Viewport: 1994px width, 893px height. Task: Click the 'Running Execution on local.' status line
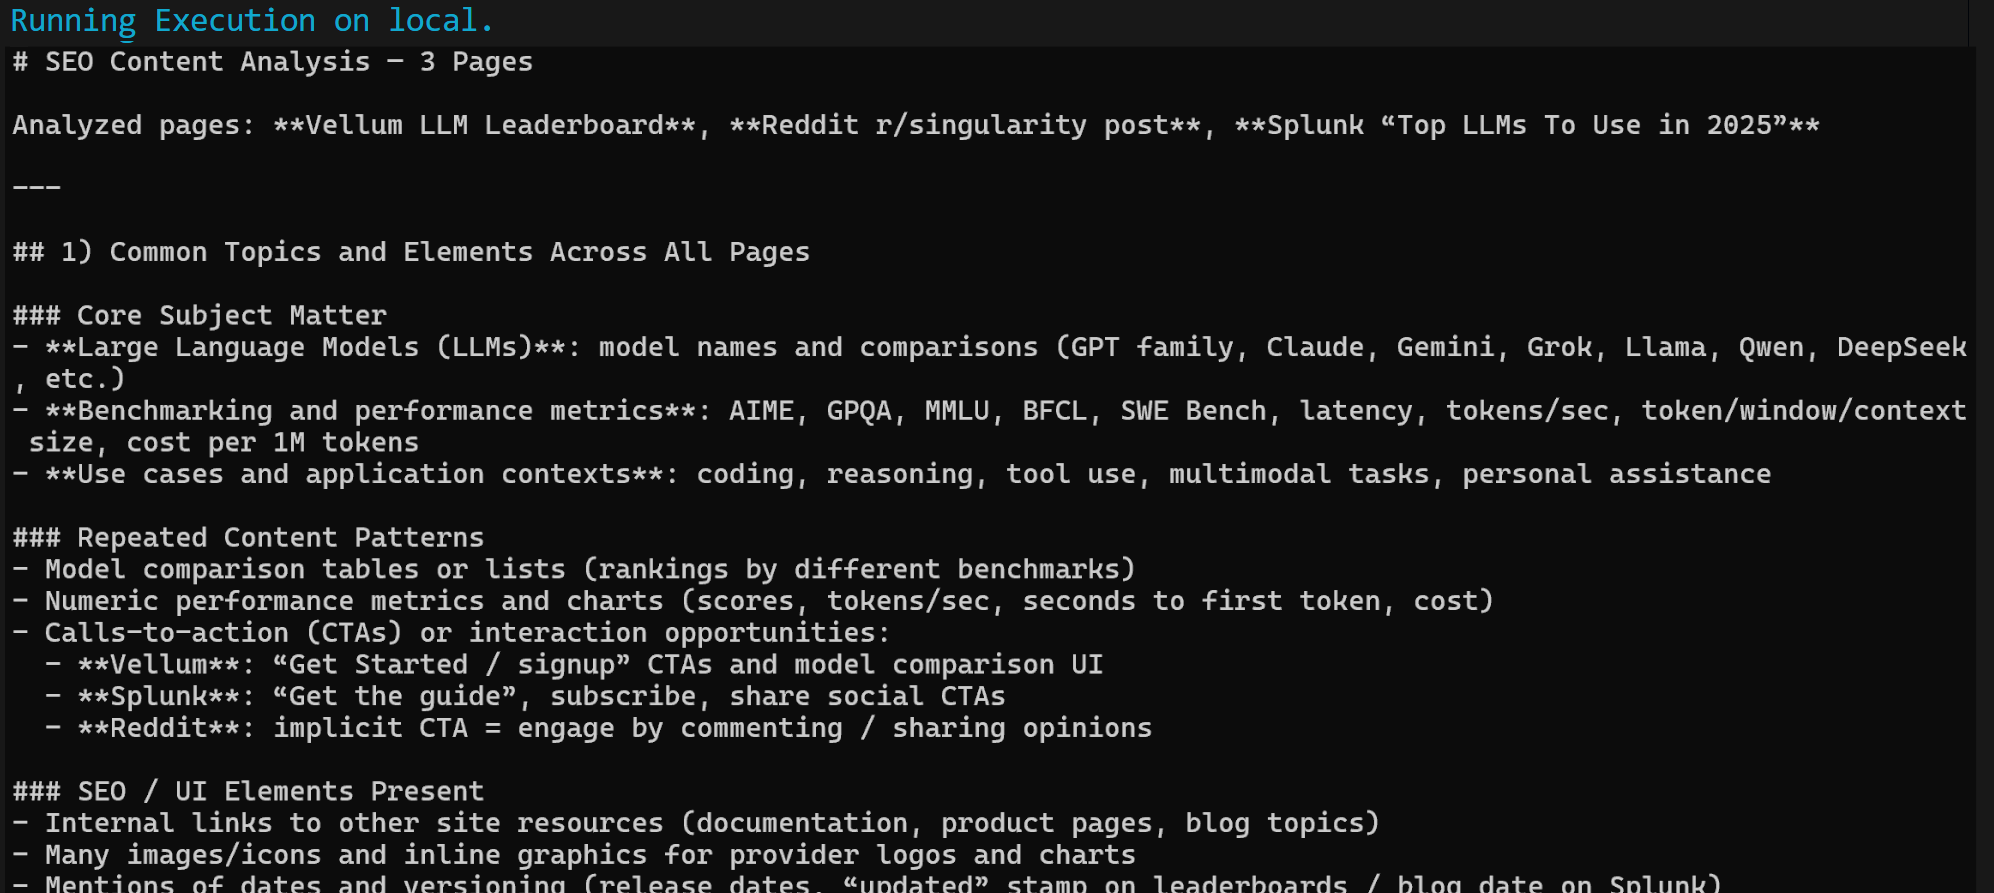point(251,21)
